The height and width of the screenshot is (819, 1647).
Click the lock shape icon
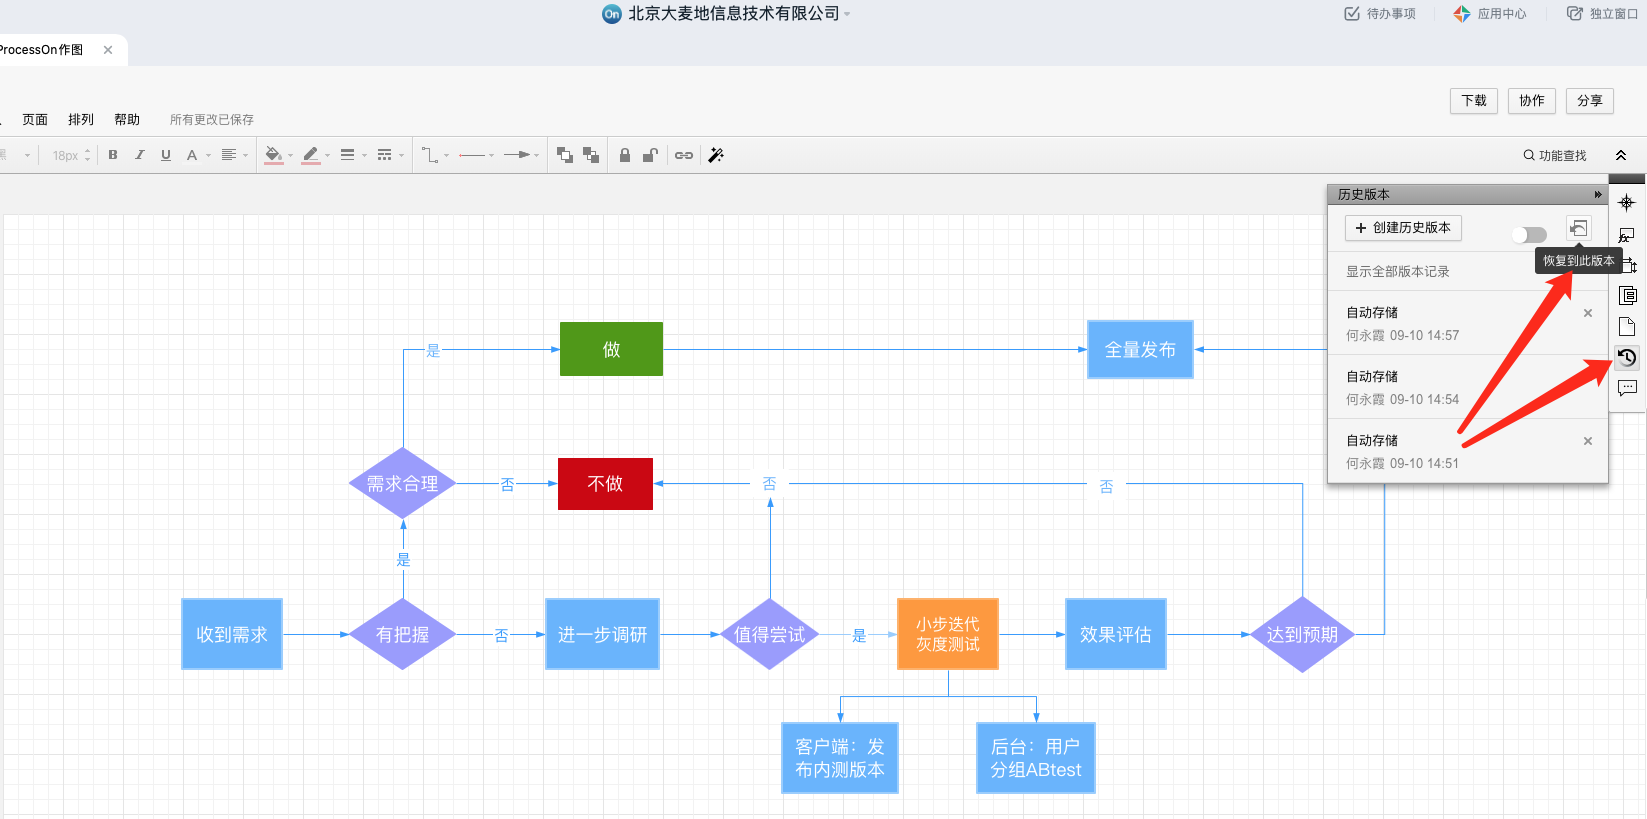click(625, 155)
